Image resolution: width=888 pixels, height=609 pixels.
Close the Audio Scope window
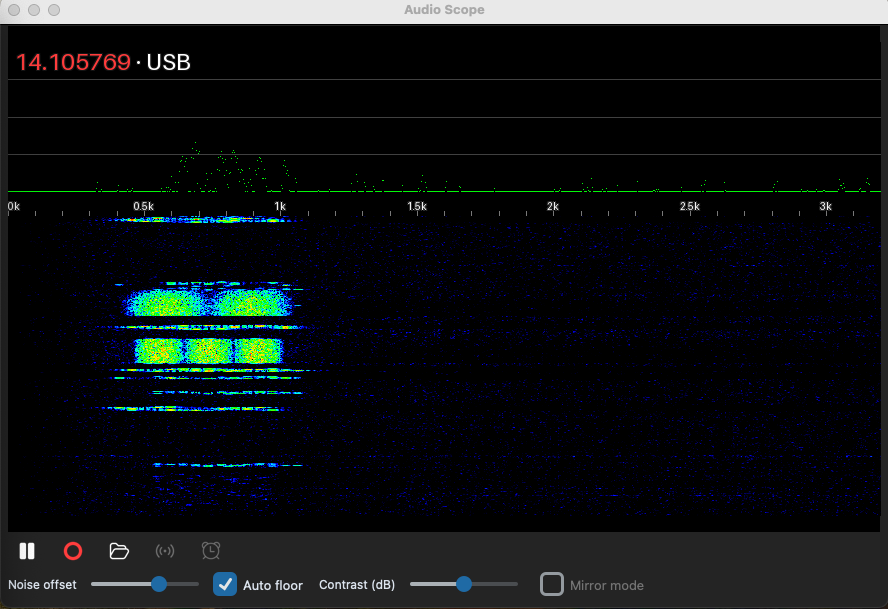[x=14, y=10]
